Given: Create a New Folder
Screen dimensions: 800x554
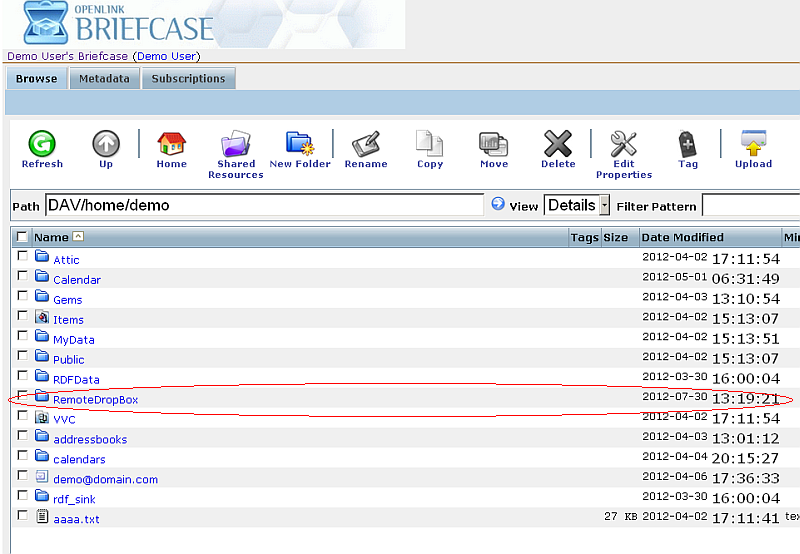Looking at the screenshot, I should 300,144.
